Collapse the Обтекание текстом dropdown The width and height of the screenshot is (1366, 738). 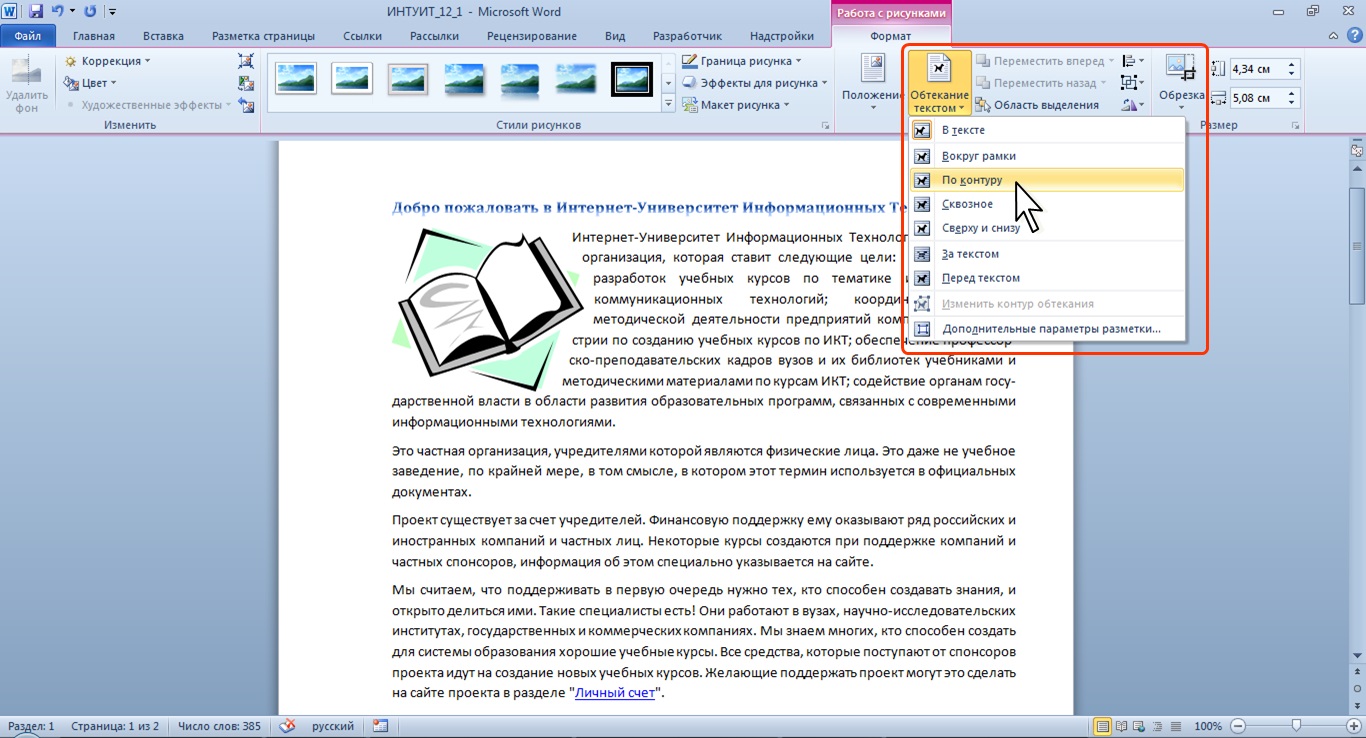pyautogui.click(x=940, y=84)
